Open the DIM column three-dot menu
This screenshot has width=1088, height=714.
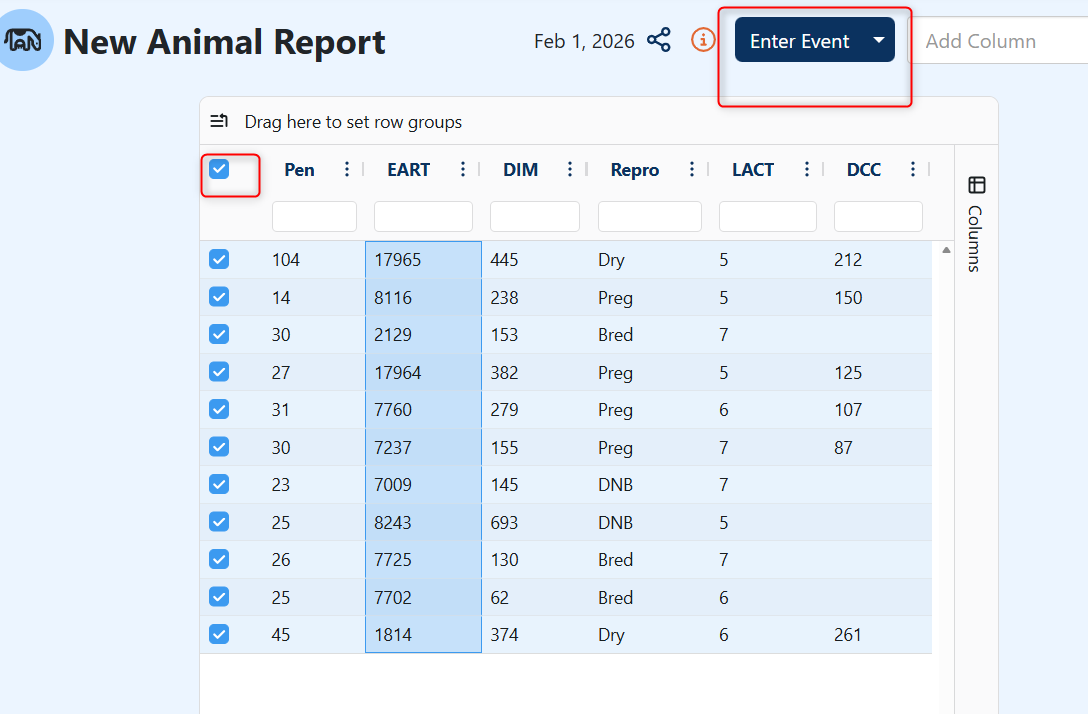[570, 169]
